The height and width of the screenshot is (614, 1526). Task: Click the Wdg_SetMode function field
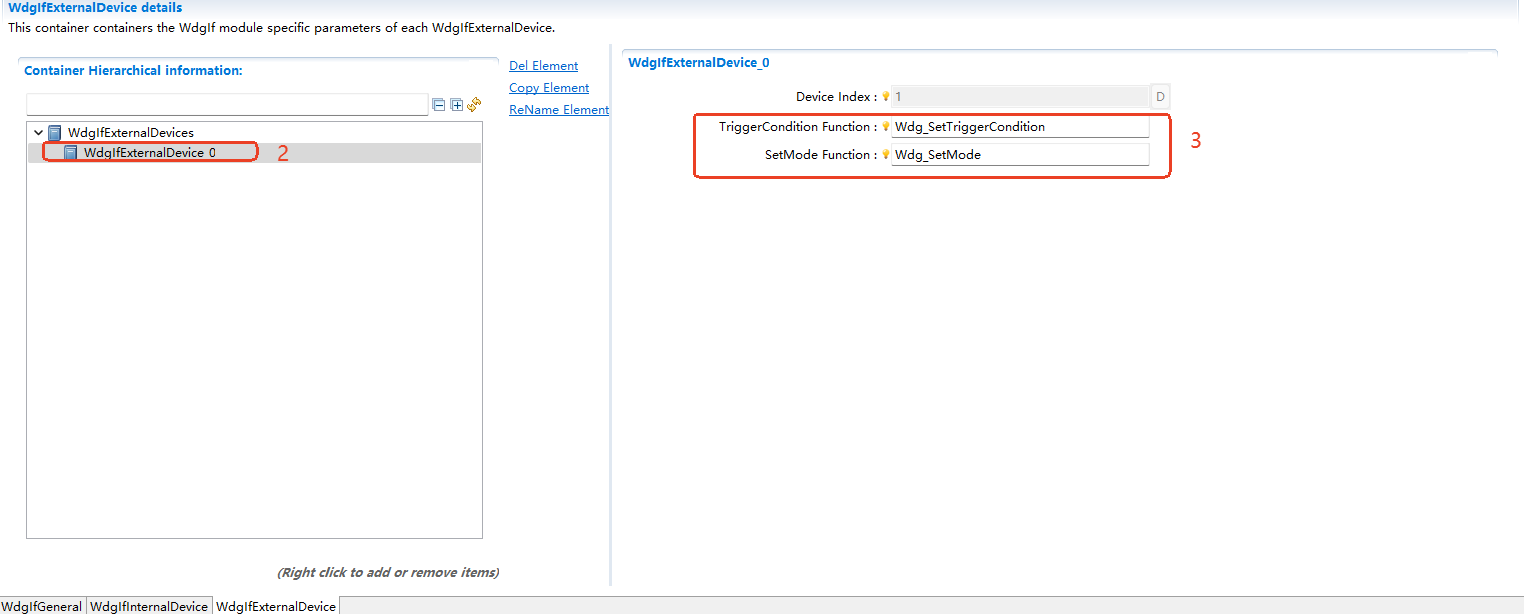(x=1020, y=154)
